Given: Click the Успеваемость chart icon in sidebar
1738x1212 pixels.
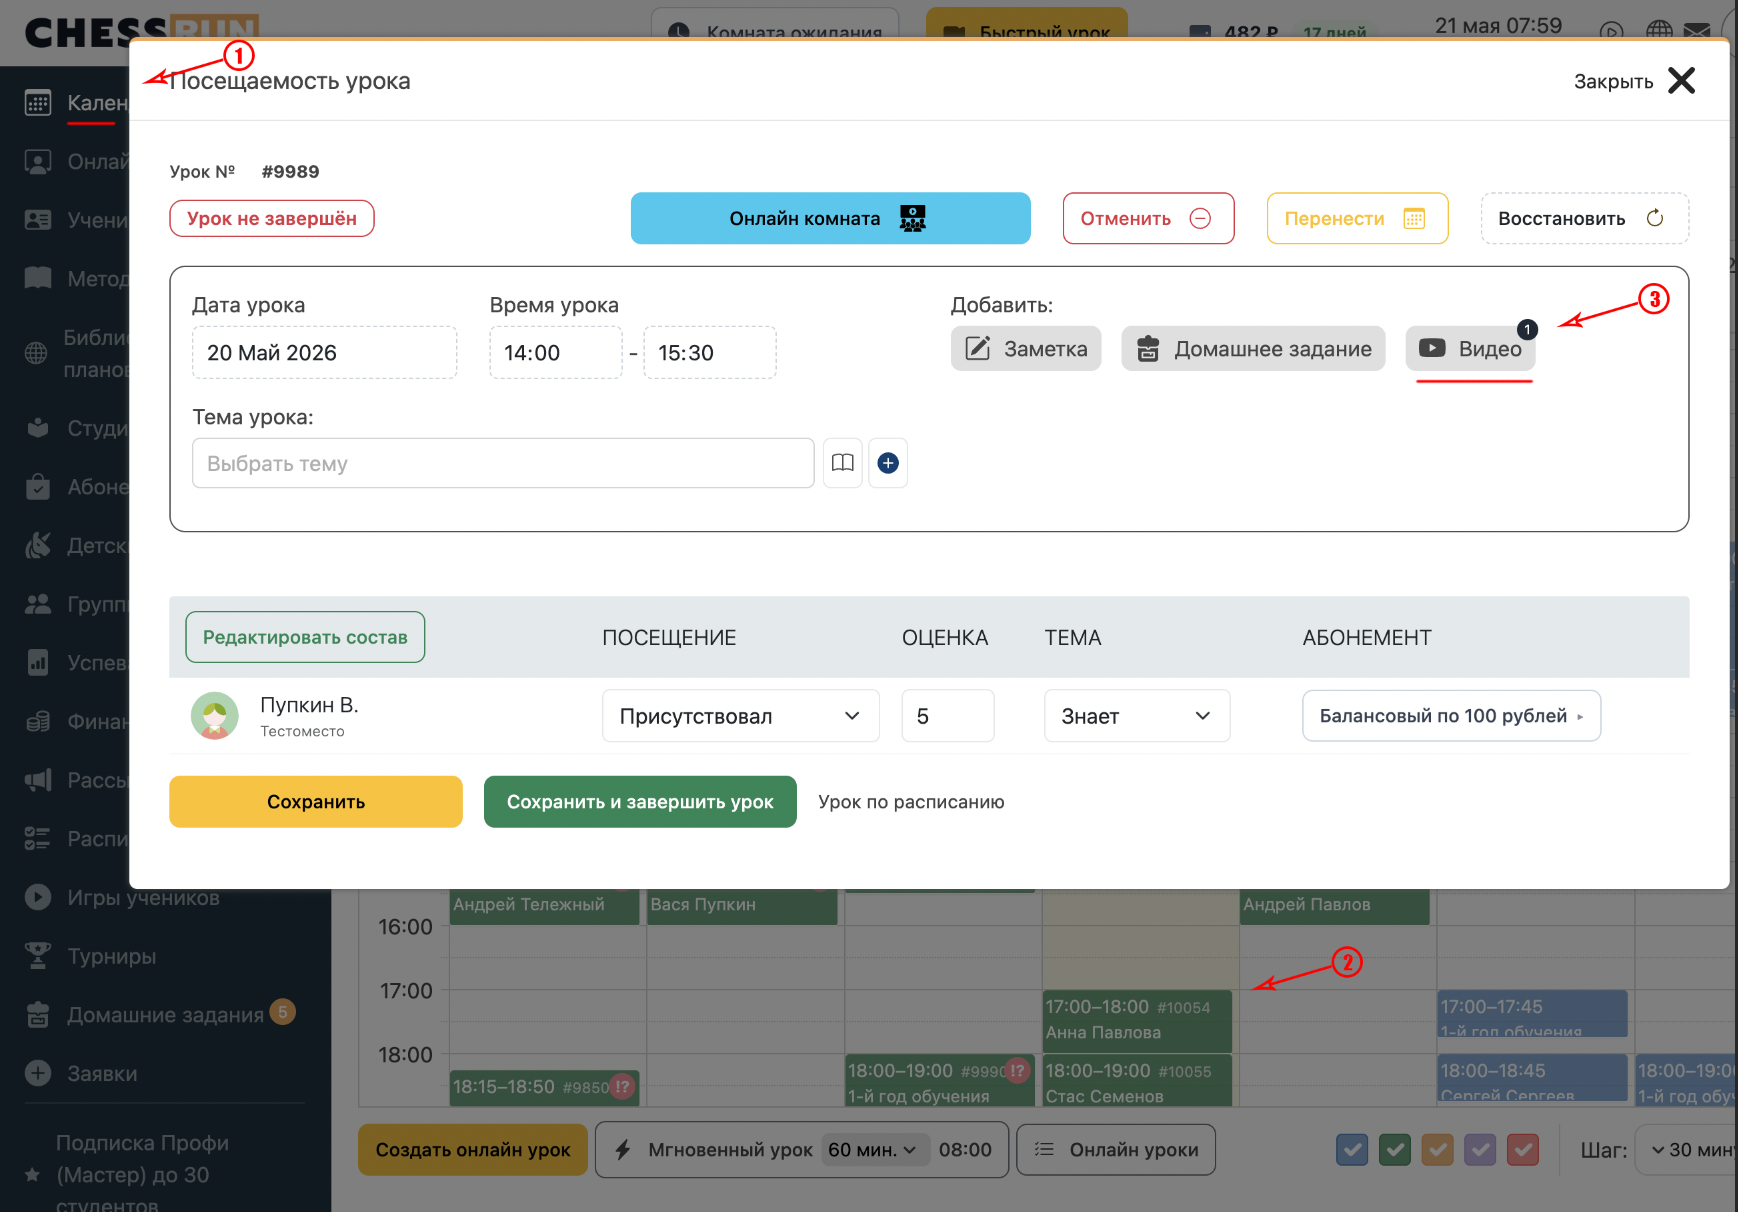Looking at the screenshot, I should (38, 662).
